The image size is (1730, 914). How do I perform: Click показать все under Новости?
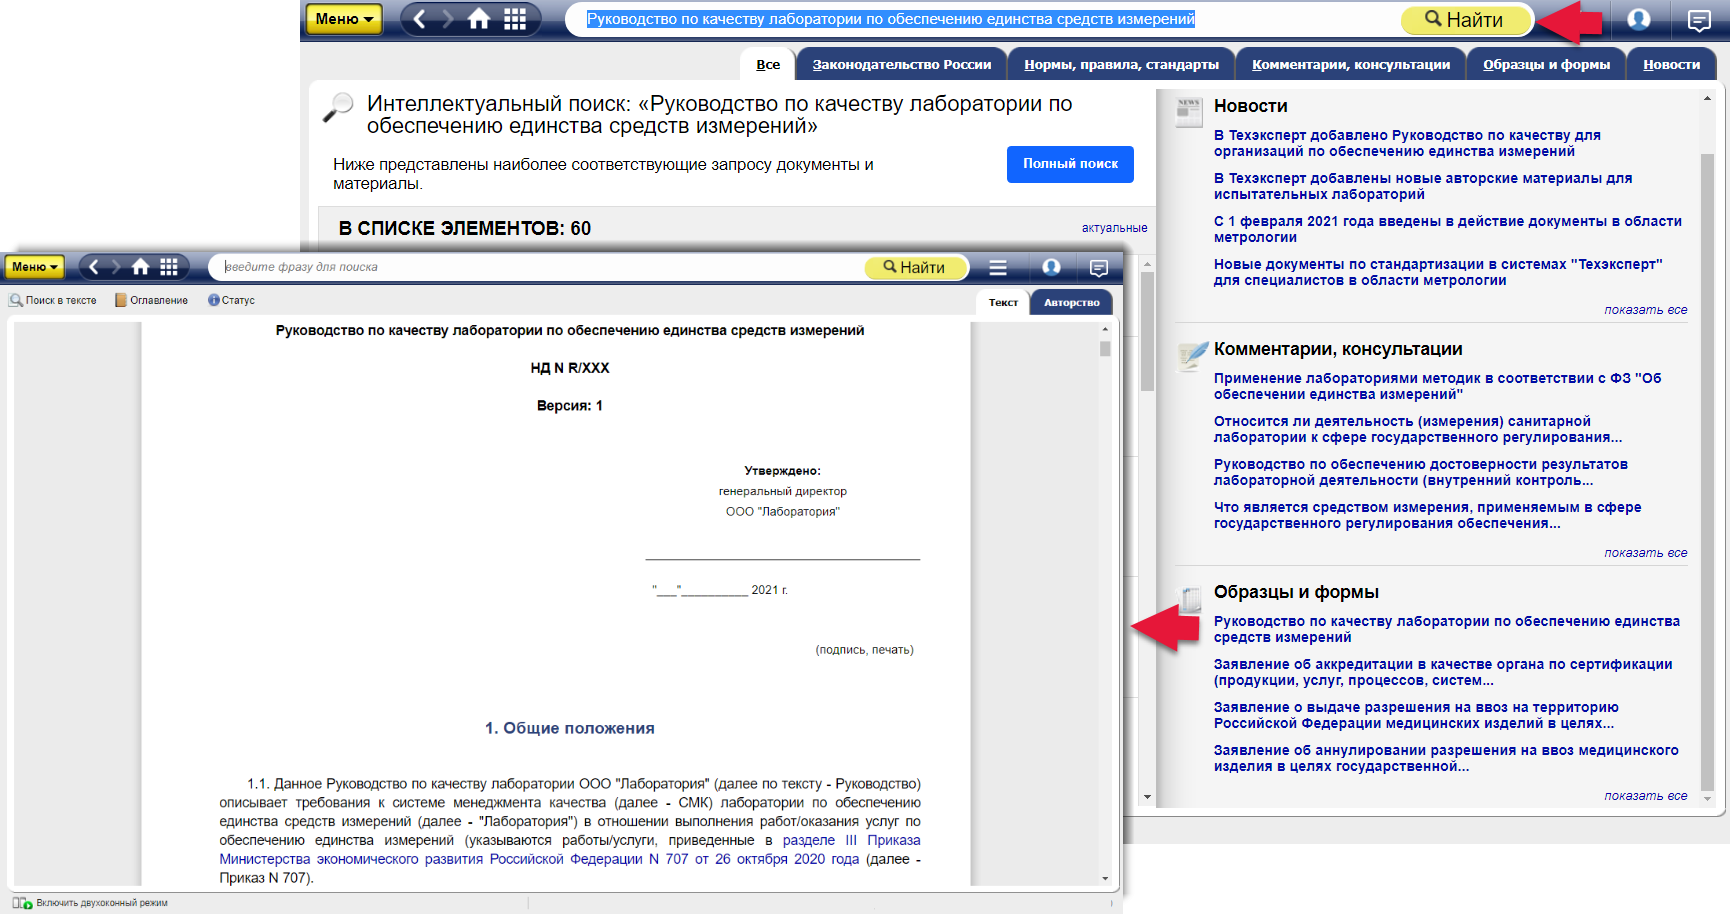pos(1645,310)
